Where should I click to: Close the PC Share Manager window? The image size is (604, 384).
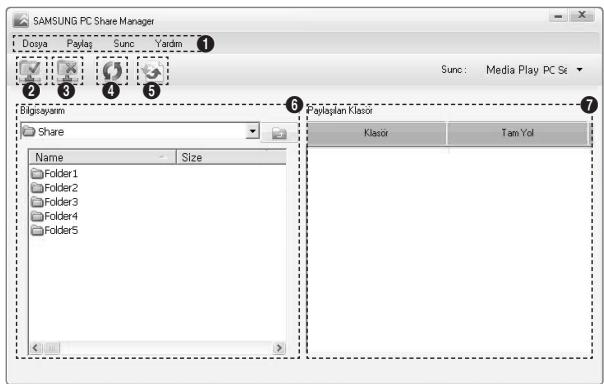pyautogui.click(x=582, y=15)
